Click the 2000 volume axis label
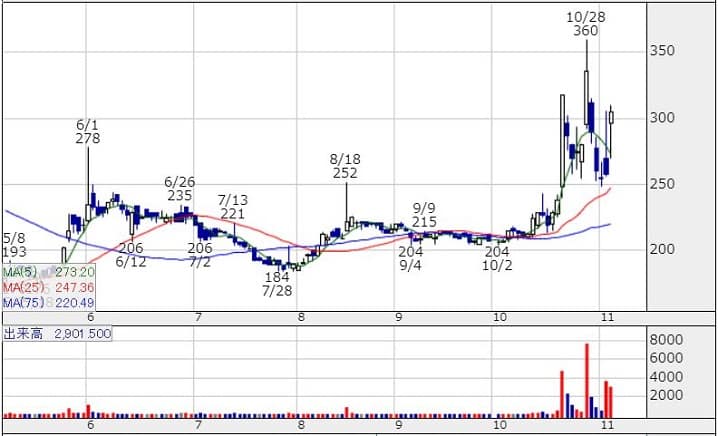Viewport: 718px width, 436px height. click(x=666, y=395)
